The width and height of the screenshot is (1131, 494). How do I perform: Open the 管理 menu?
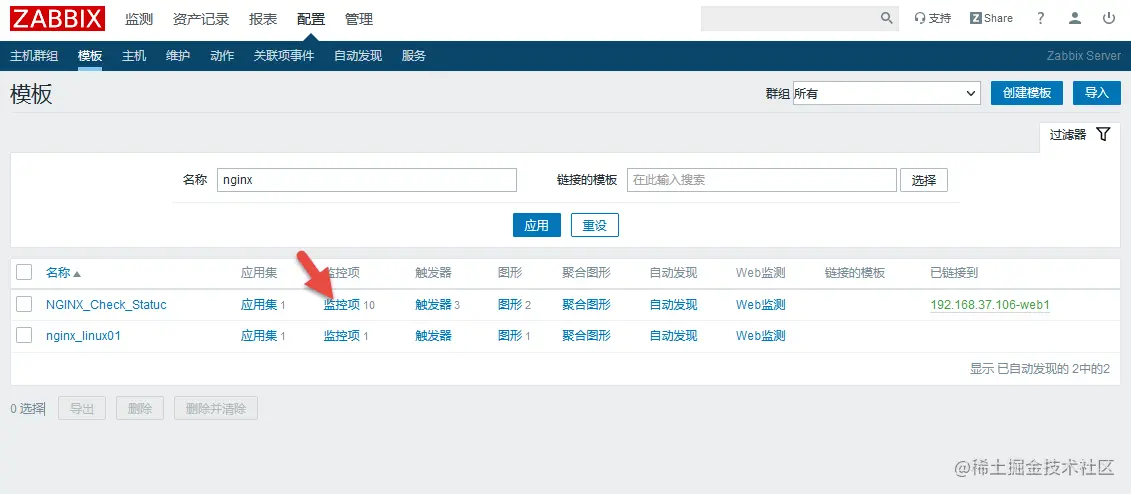tap(359, 19)
